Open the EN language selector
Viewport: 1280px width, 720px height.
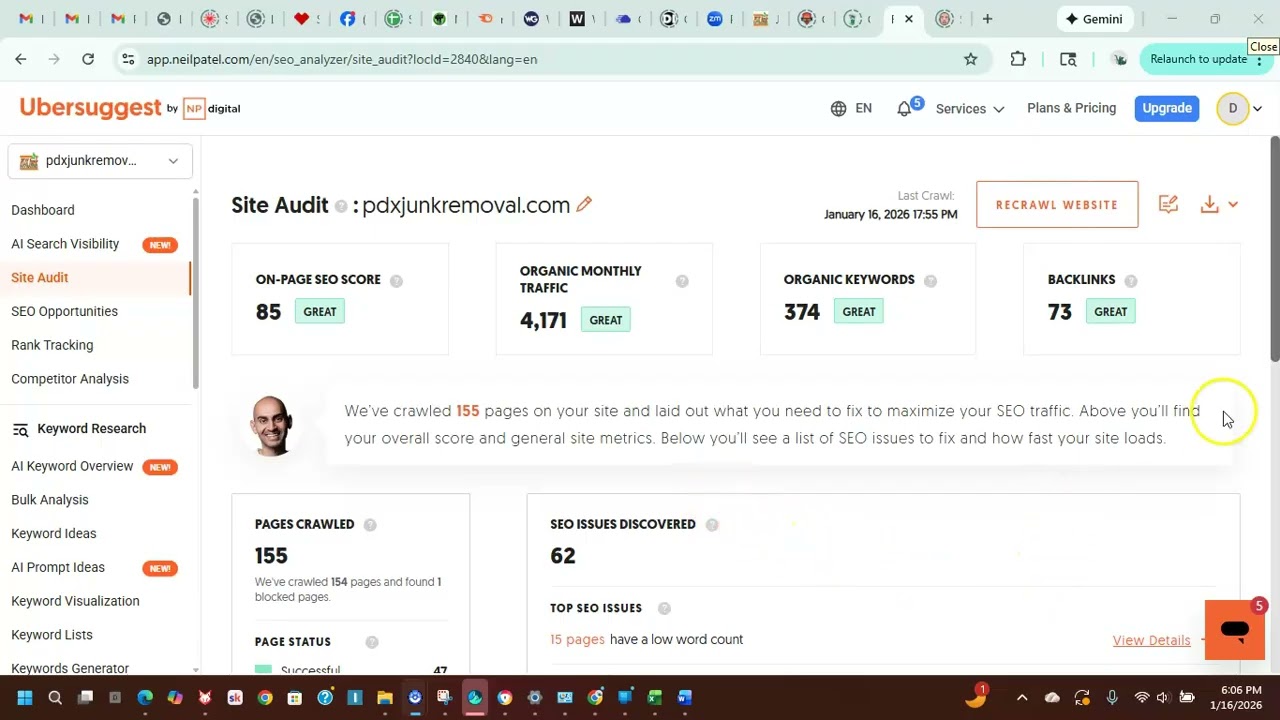[x=863, y=108]
